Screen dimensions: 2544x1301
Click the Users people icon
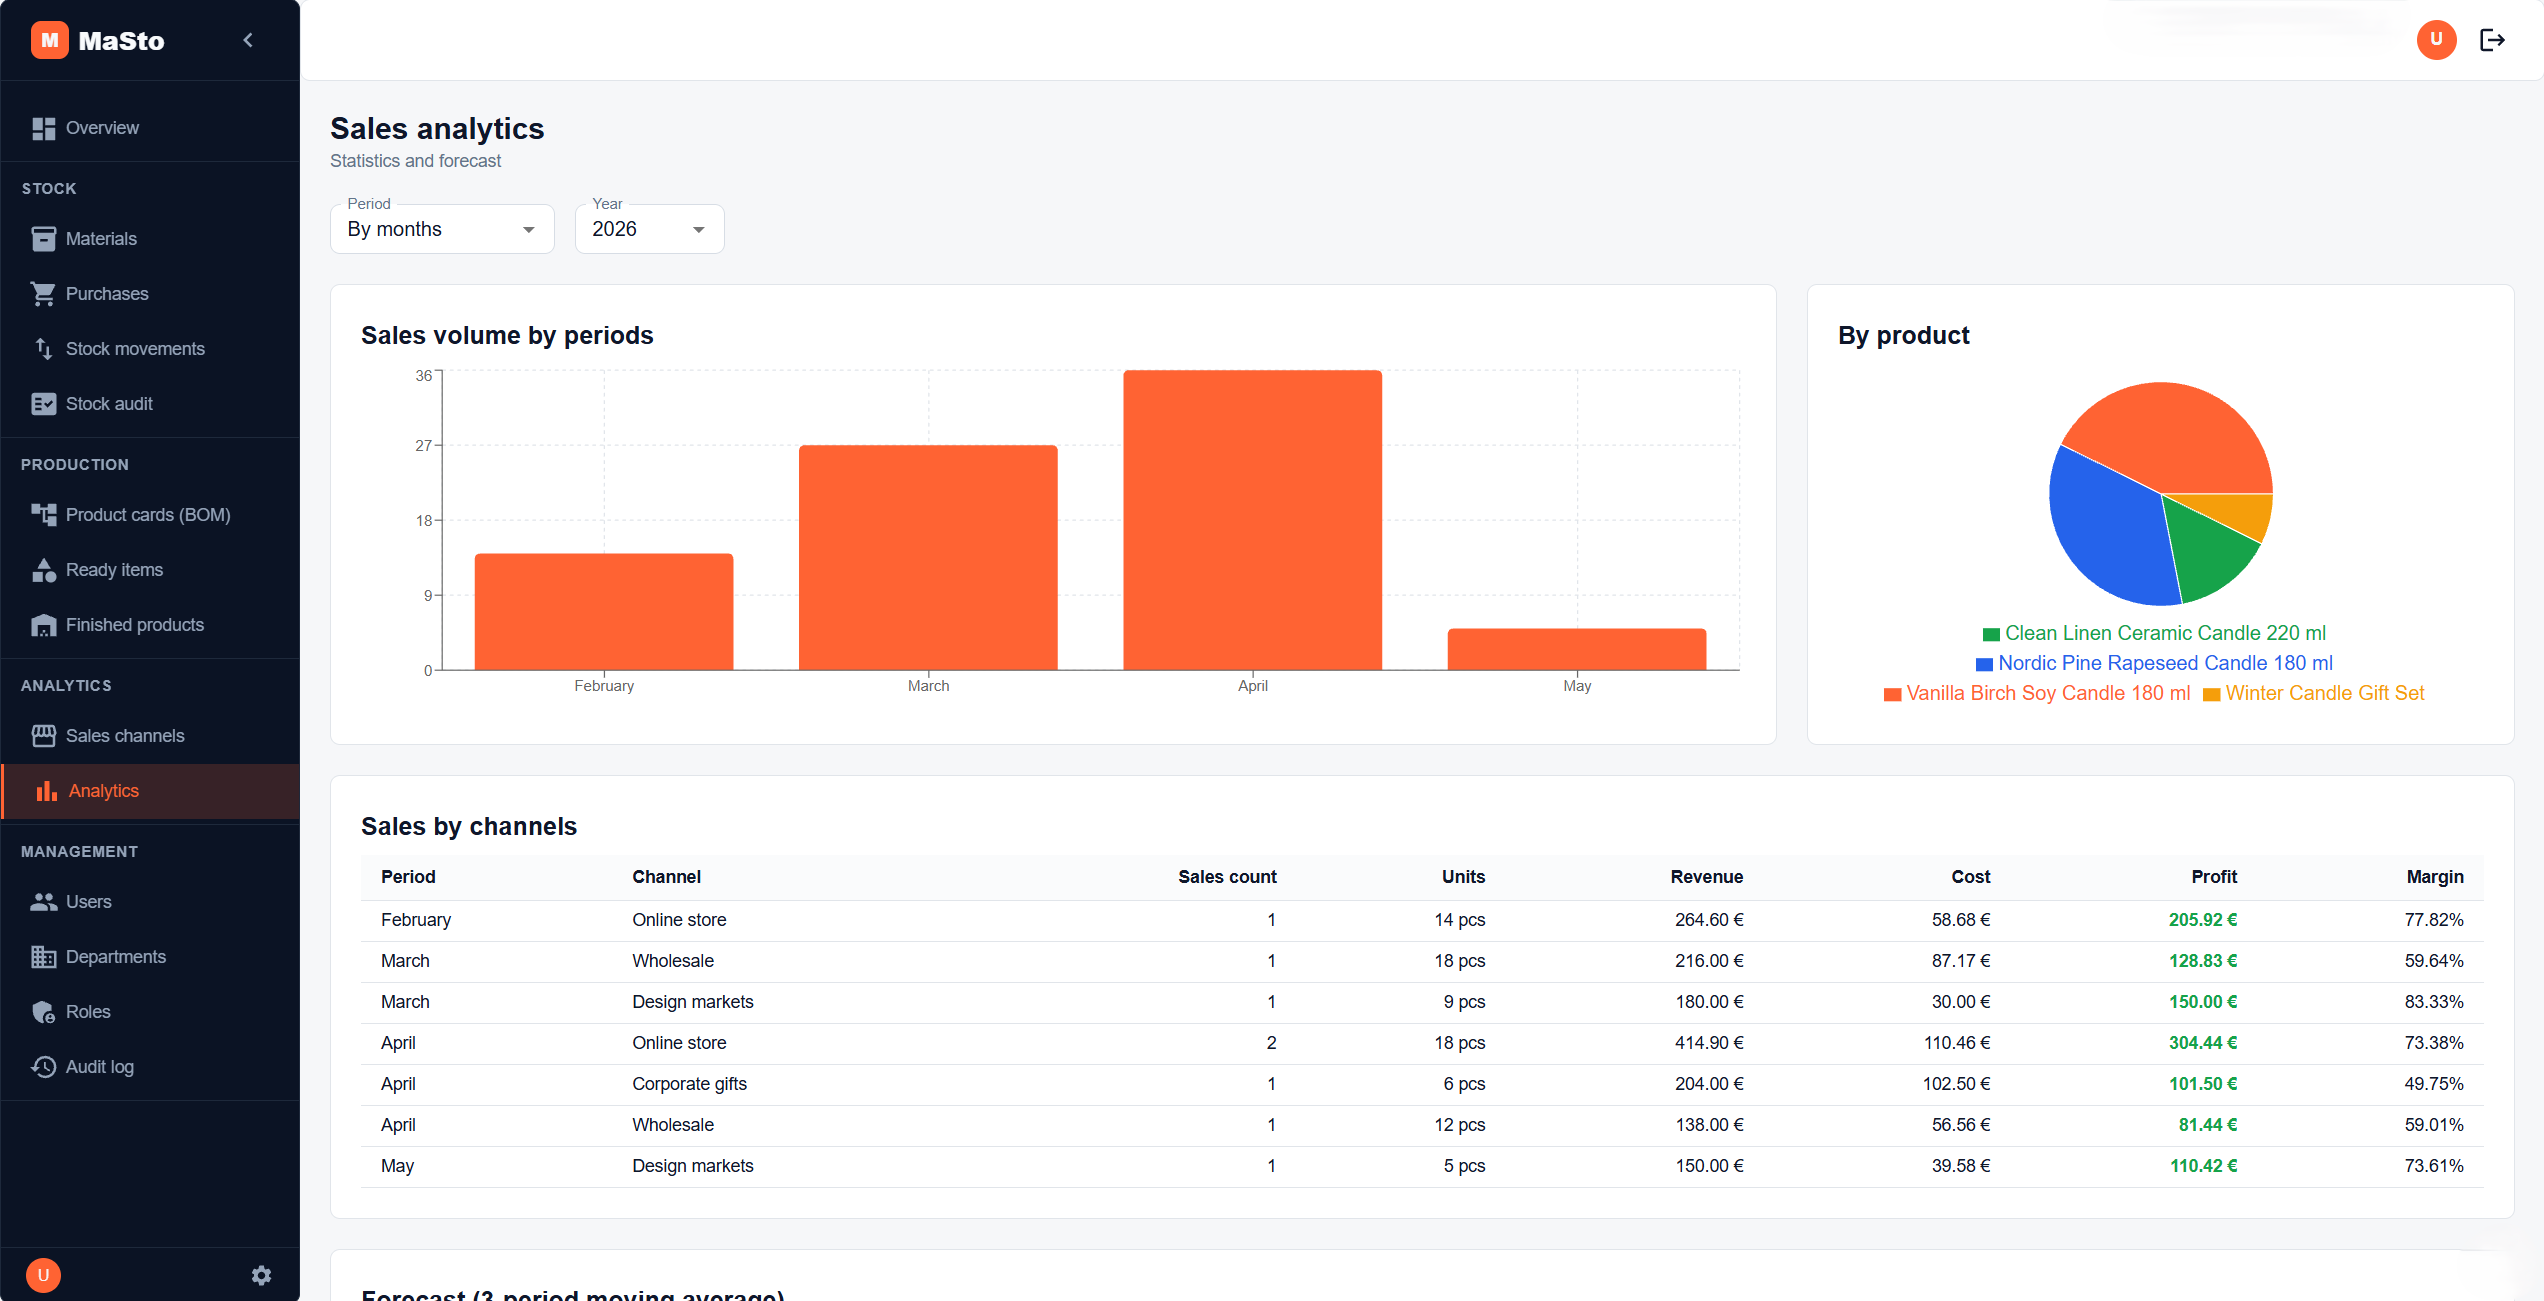(x=43, y=902)
